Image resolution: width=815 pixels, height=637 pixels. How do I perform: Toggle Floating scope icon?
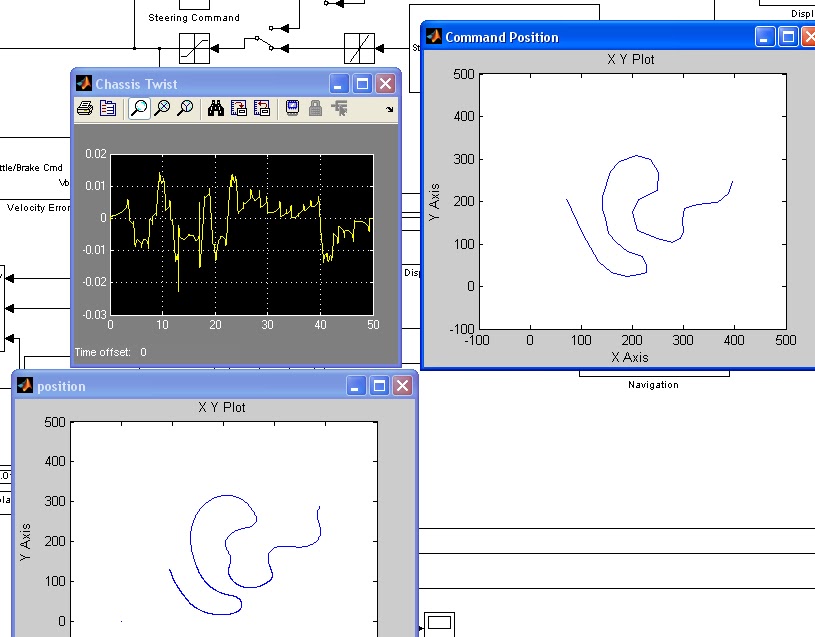tap(293, 108)
